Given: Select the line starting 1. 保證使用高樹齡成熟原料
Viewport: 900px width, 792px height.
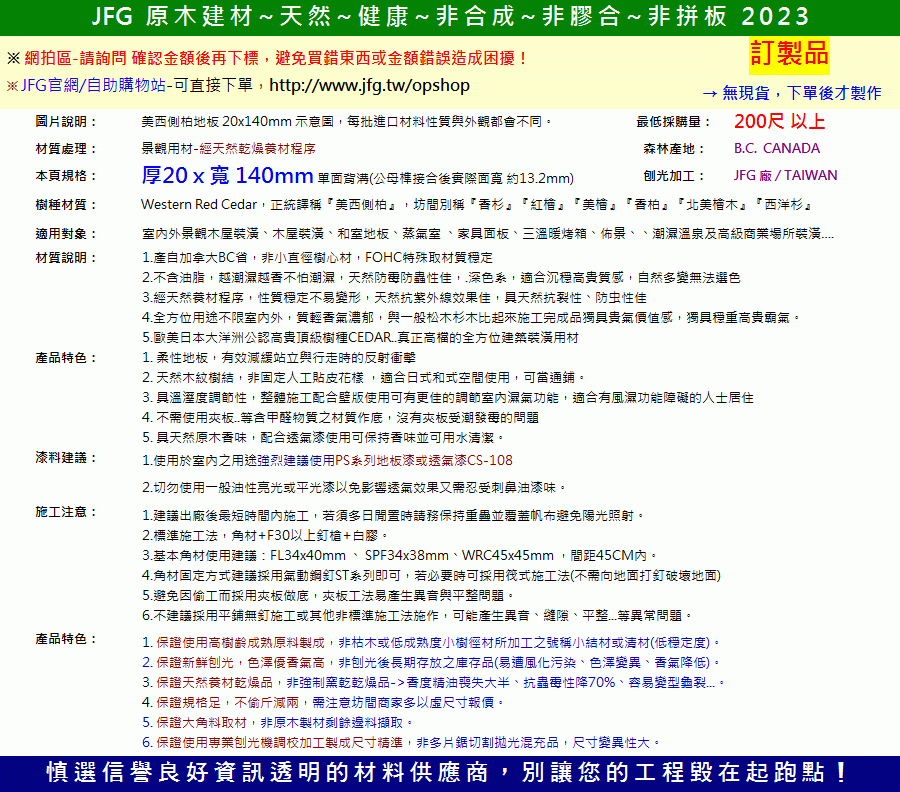Looking at the screenshot, I should pyautogui.click(x=432, y=642).
